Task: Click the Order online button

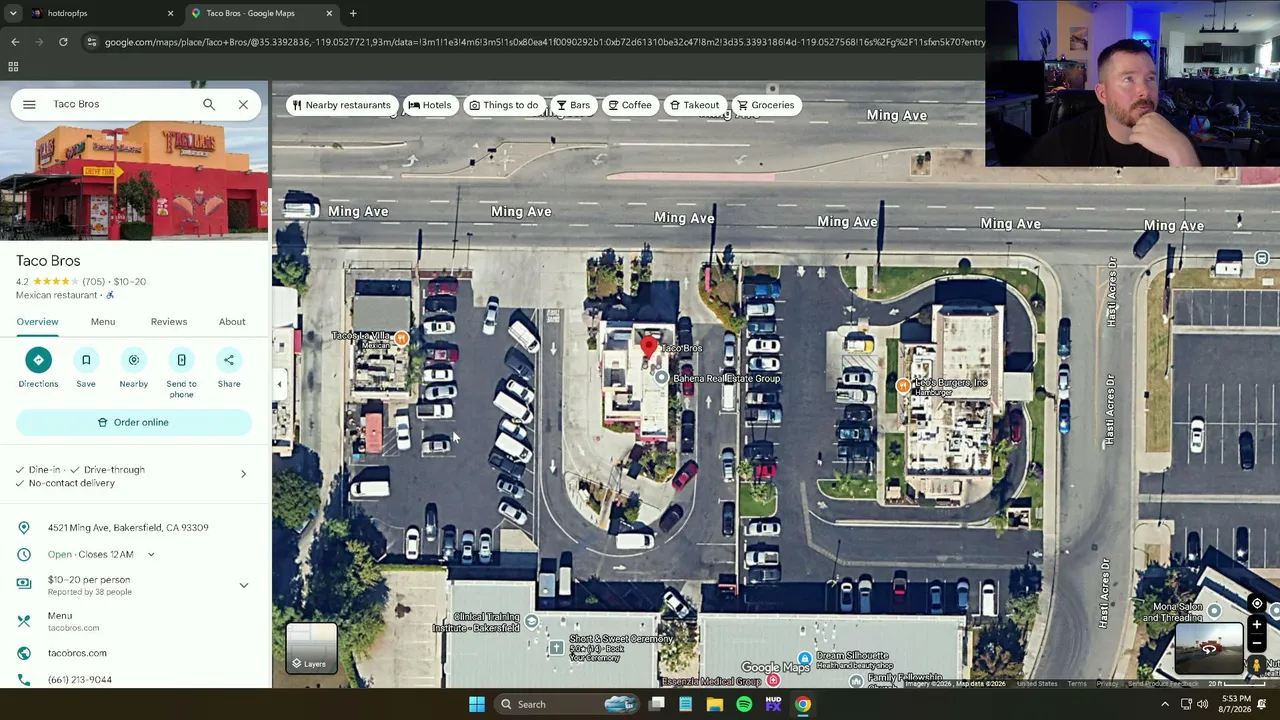Action: coord(134,423)
